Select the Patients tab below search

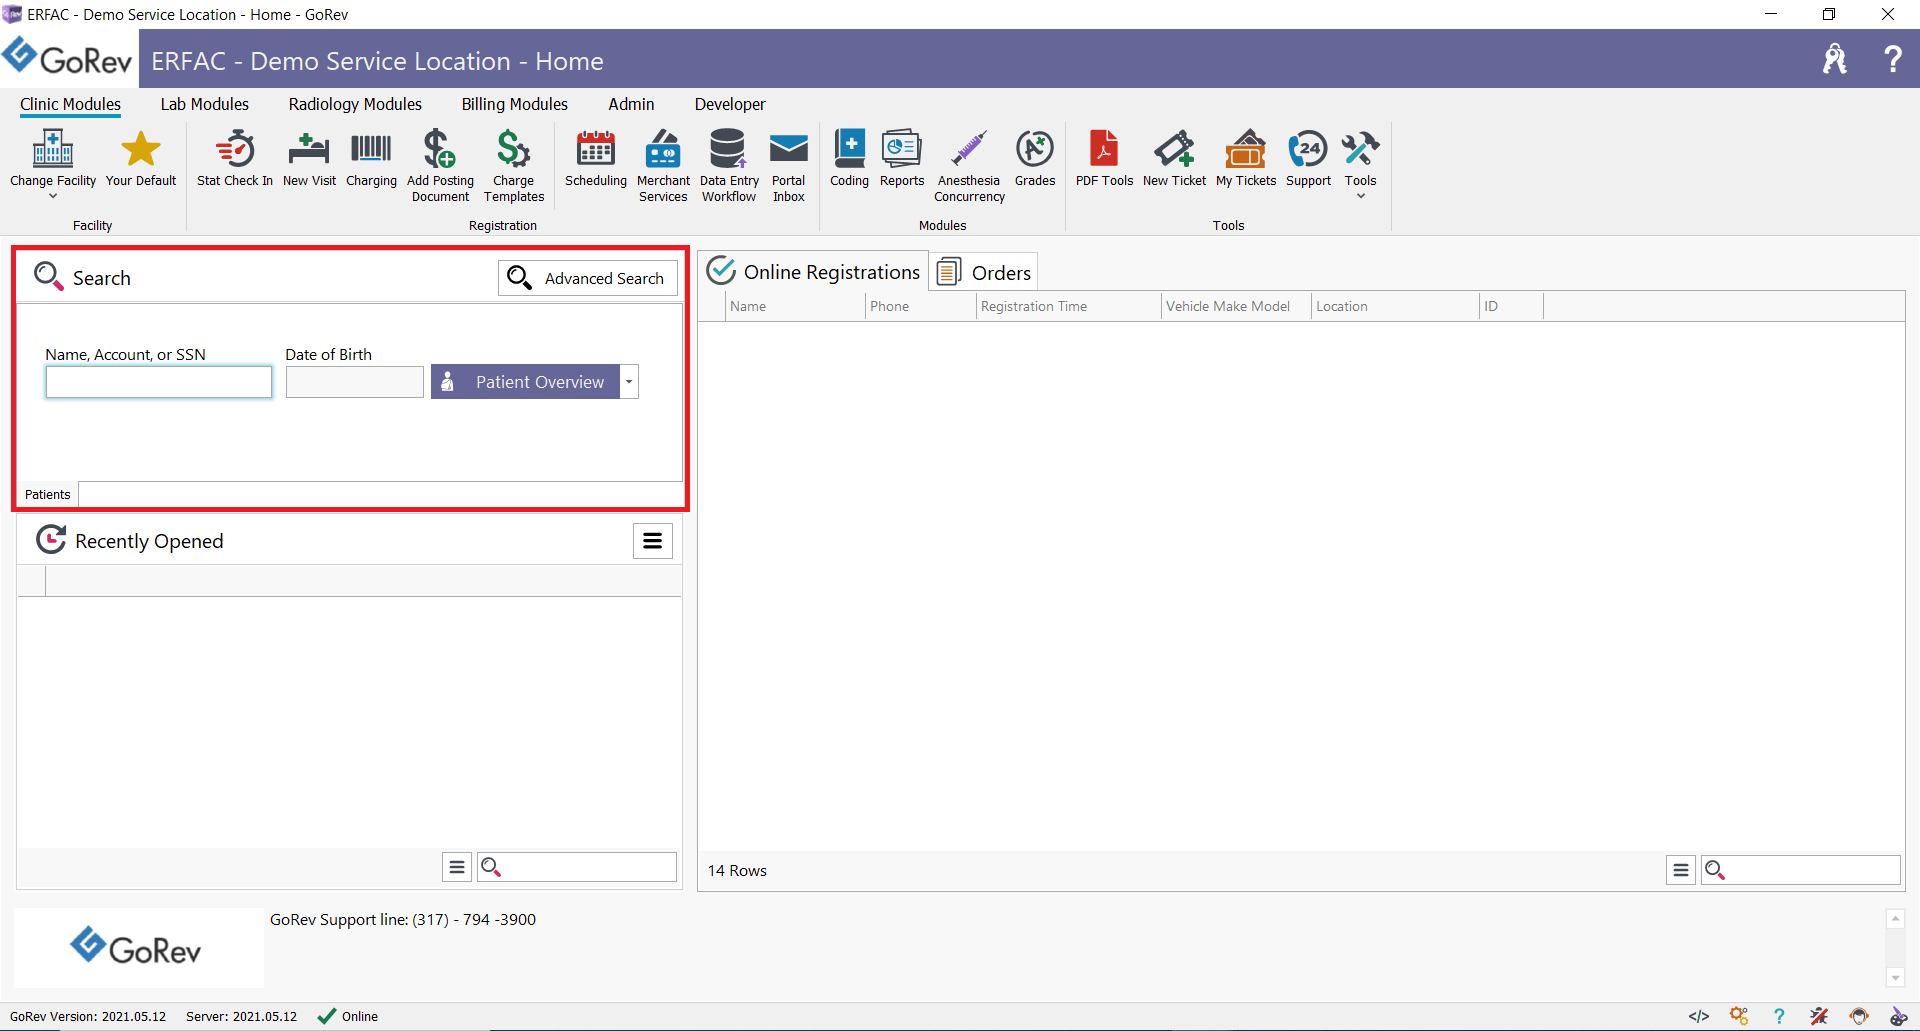48,494
